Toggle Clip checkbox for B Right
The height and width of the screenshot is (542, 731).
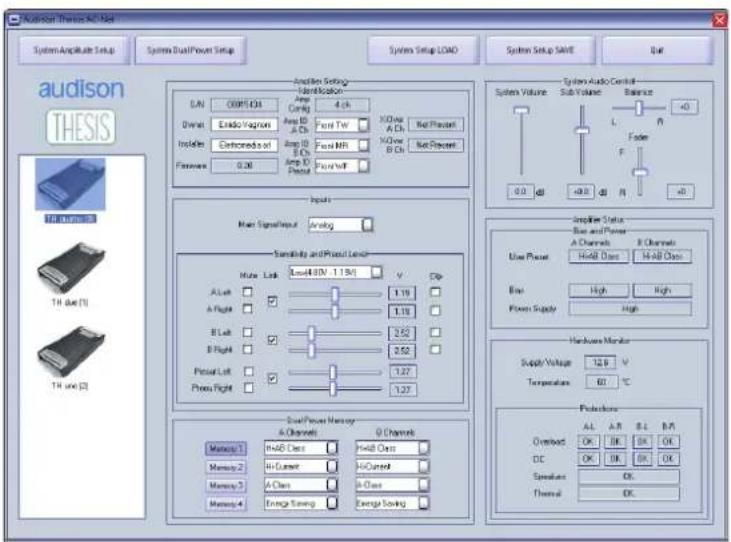[x=435, y=350]
